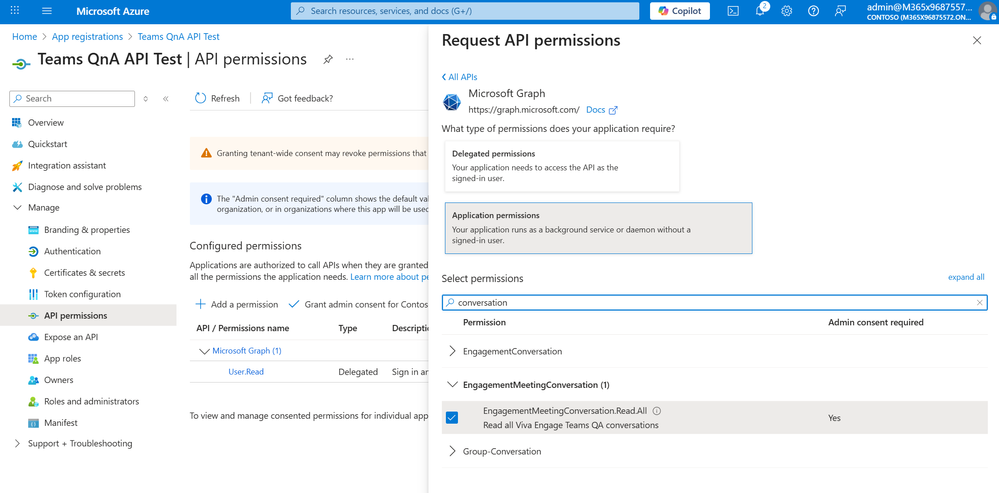This screenshot has width=999, height=493.
Task: Click the account avatar picture
Action: (987, 11)
